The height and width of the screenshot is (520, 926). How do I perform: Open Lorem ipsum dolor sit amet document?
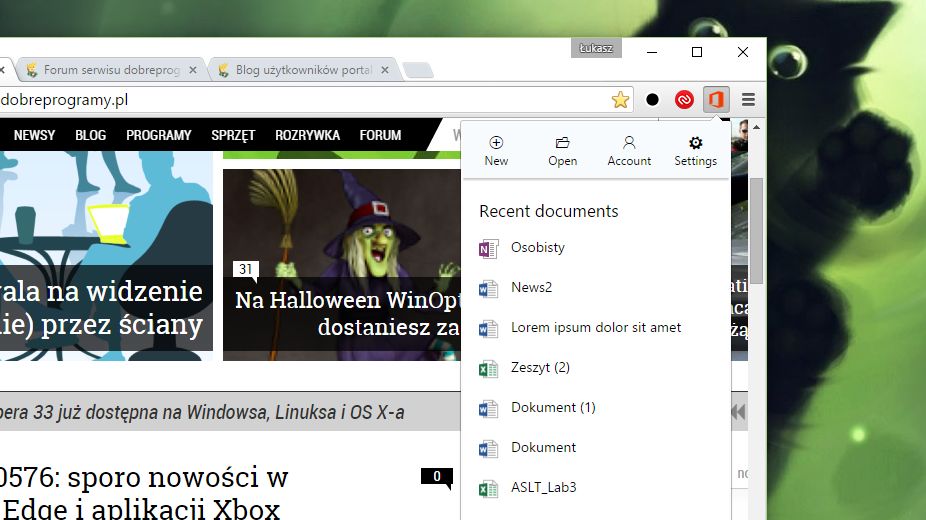coord(596,328)
